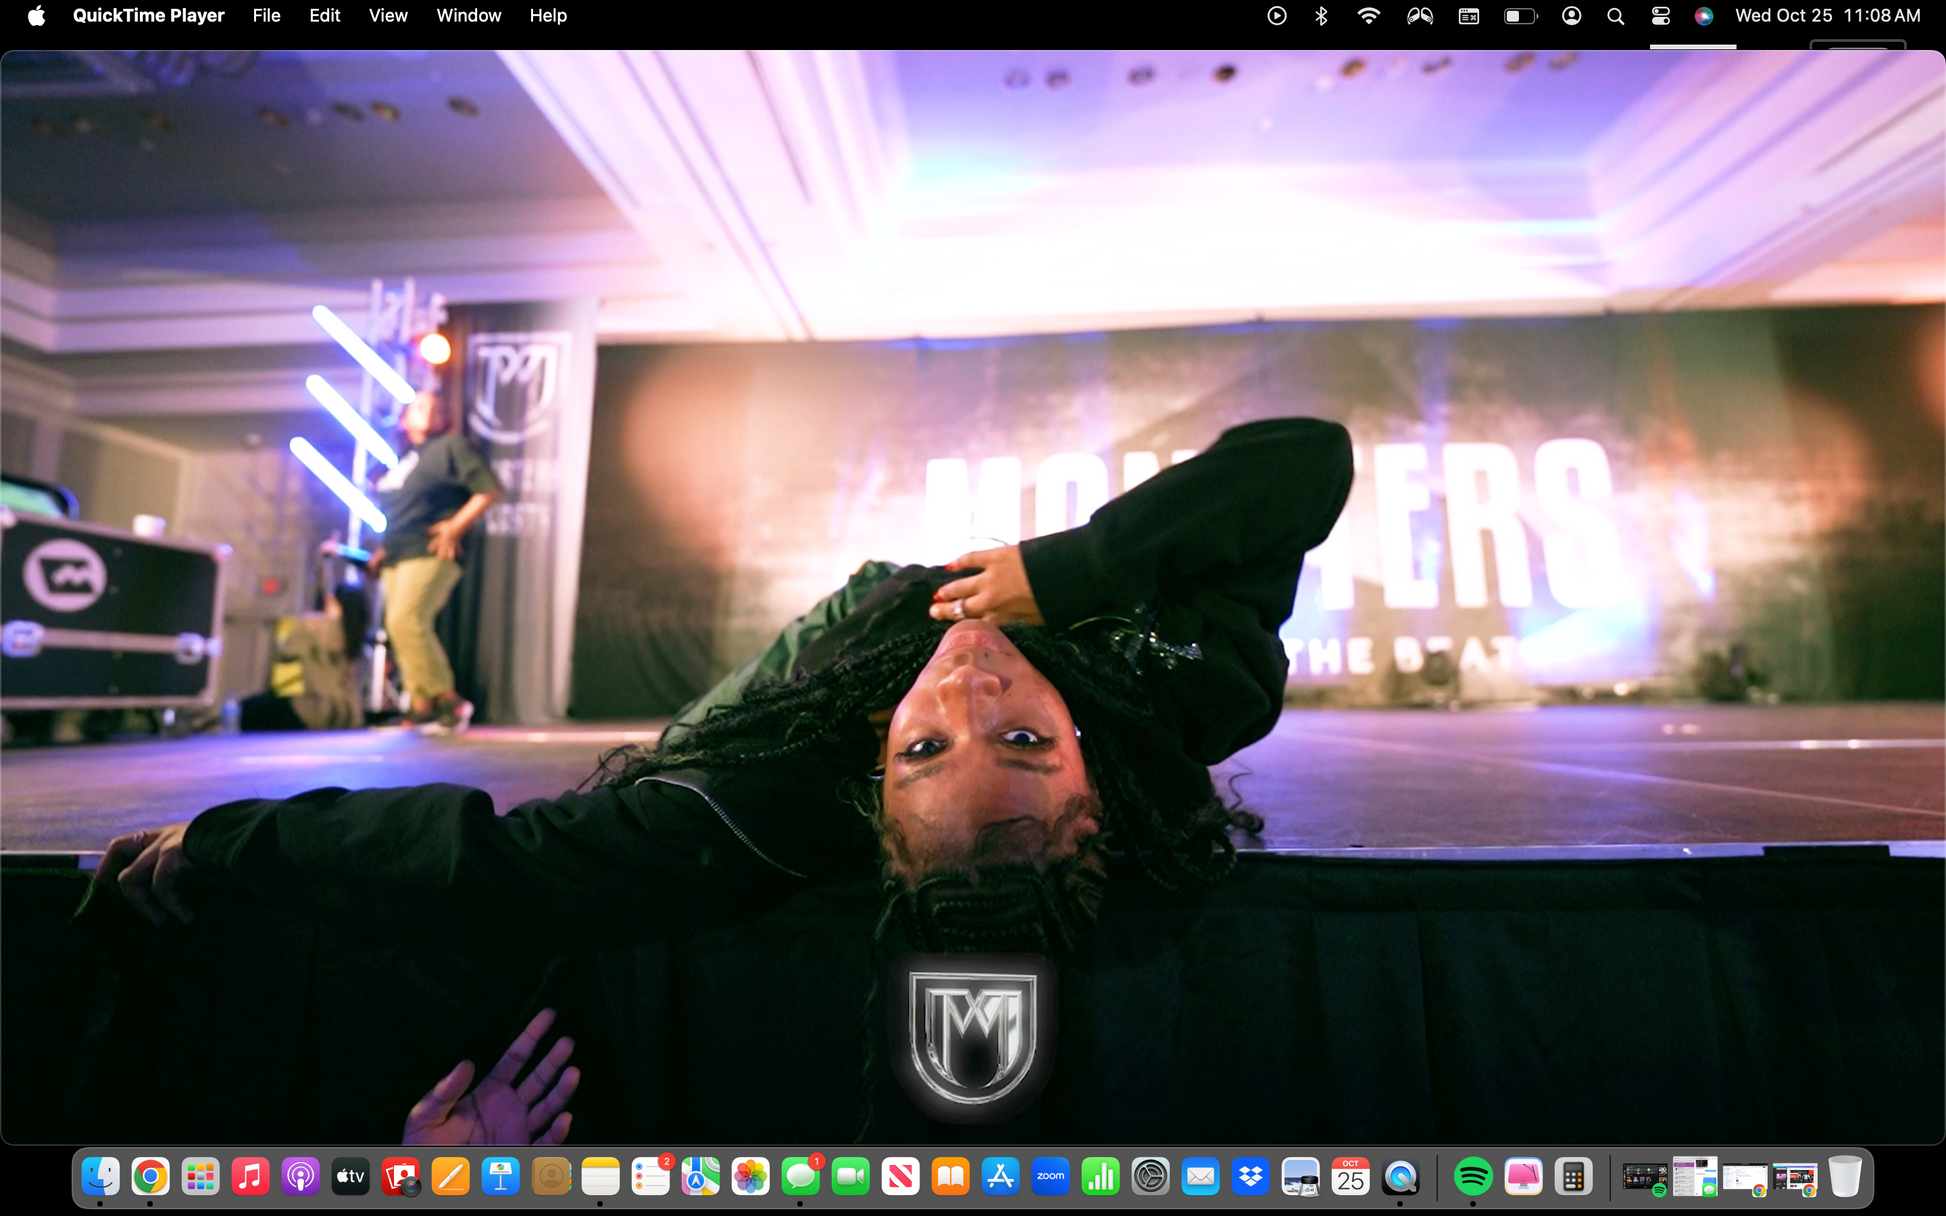The width and height of the screenshot is (1946, 1216).
Task: Open the Wi-Fi status menu
Action: coord(1368,15)
